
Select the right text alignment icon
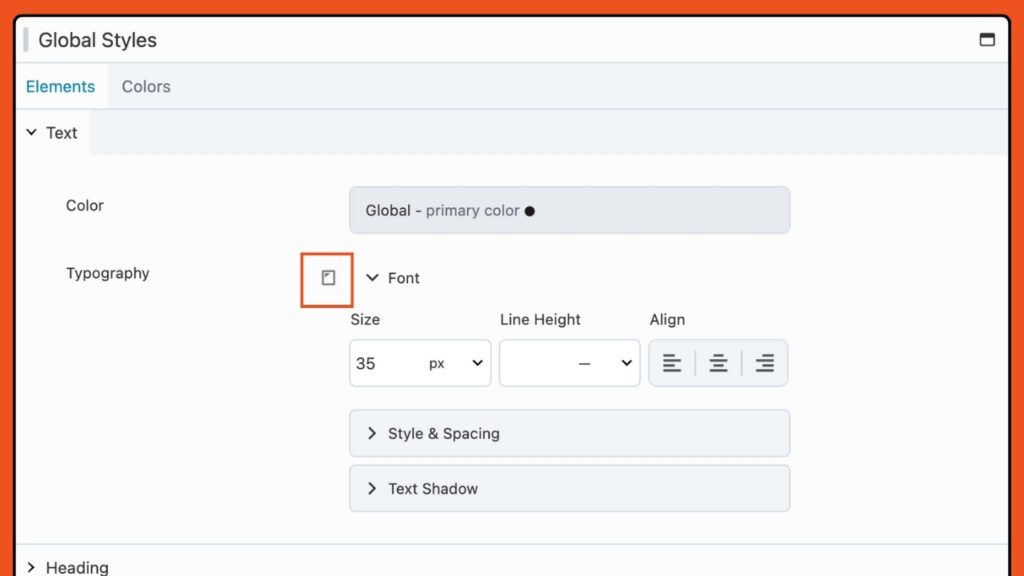765,363
